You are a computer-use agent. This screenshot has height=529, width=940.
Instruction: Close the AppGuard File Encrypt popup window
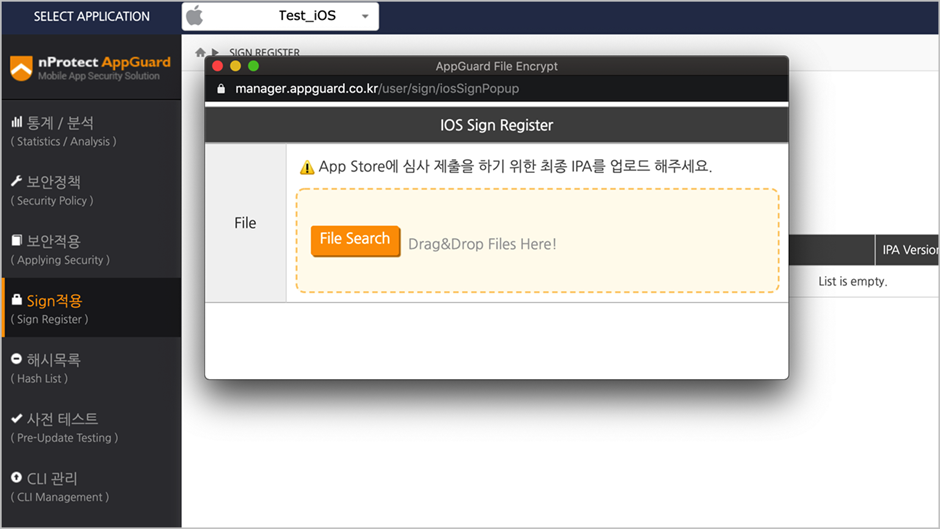point(218,66)
